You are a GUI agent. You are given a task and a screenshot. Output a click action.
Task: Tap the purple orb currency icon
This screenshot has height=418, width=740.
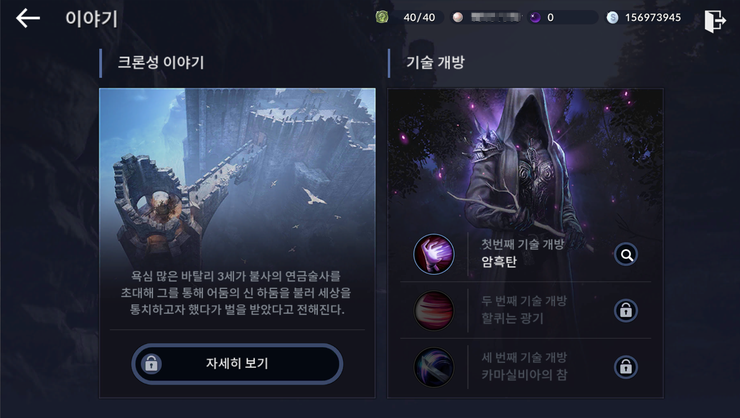[x=535, y=17]
